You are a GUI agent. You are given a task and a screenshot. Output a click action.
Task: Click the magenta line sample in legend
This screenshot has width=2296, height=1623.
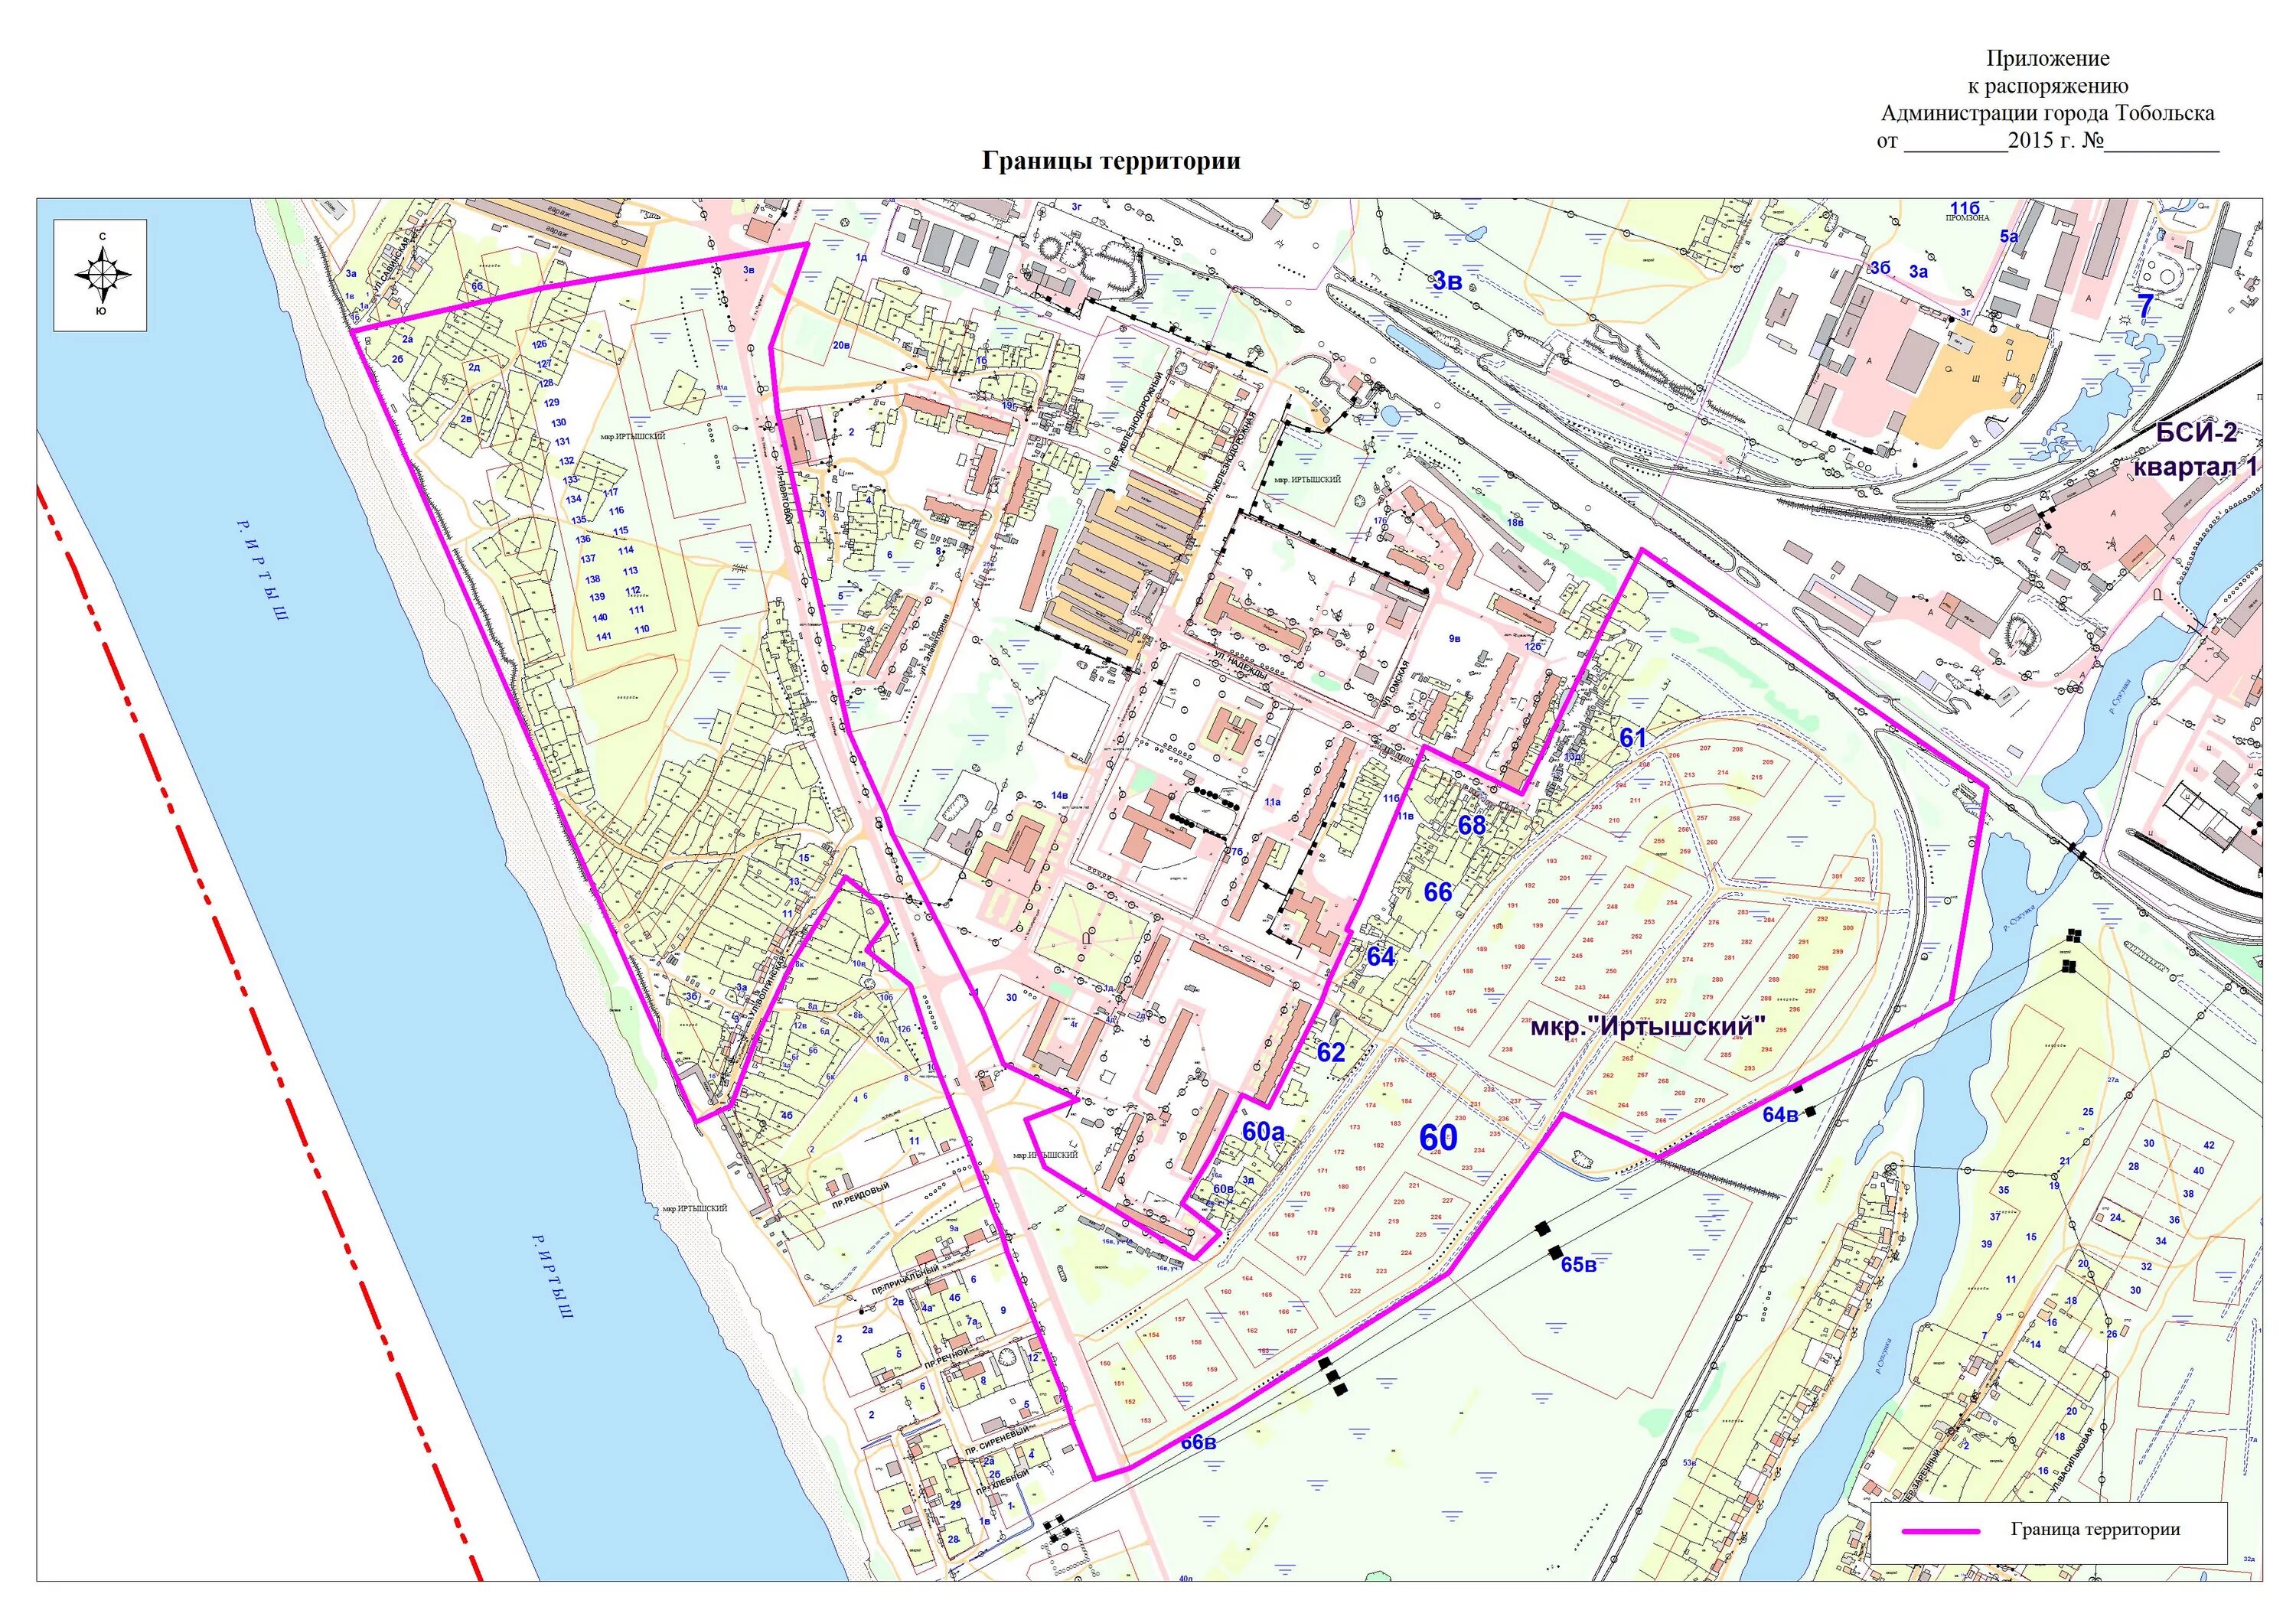(1940, 1531)
